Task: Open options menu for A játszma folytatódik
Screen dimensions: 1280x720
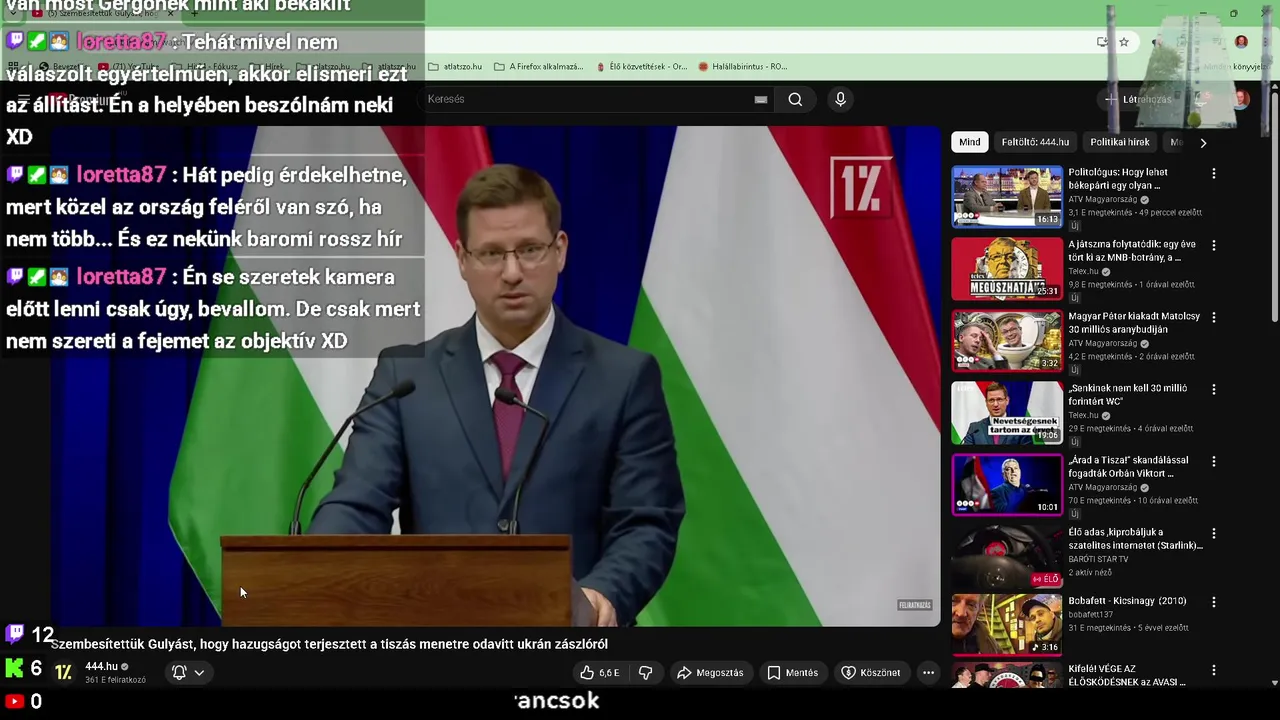Action: [1214, 245]
